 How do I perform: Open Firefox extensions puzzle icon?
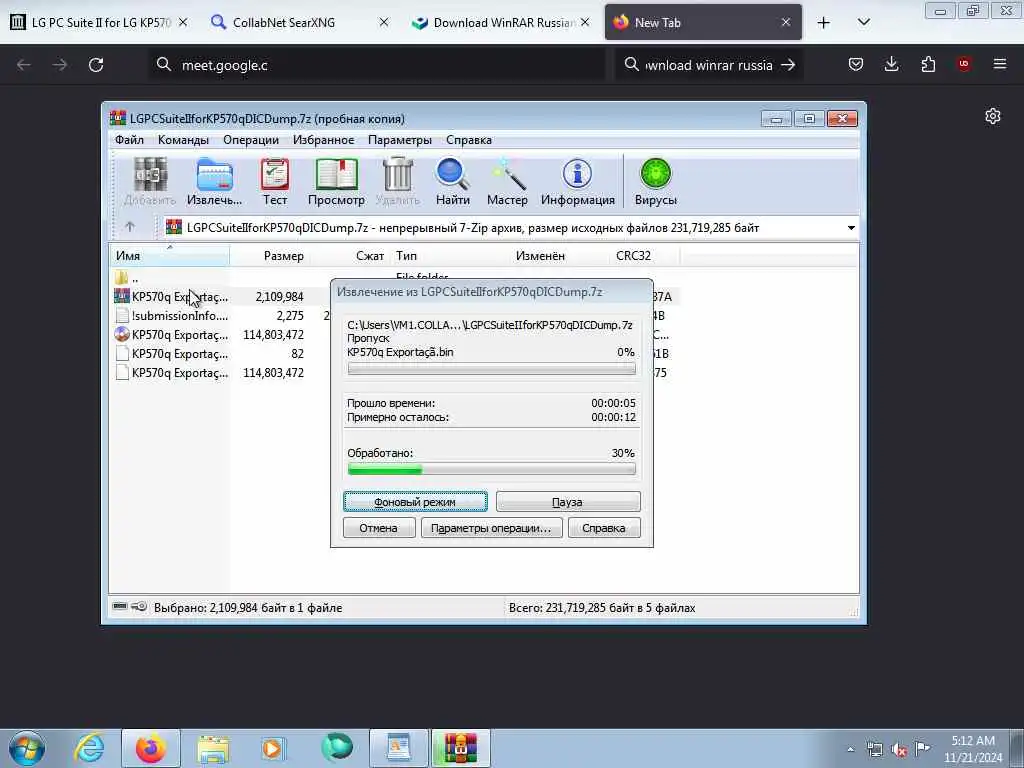928,64
